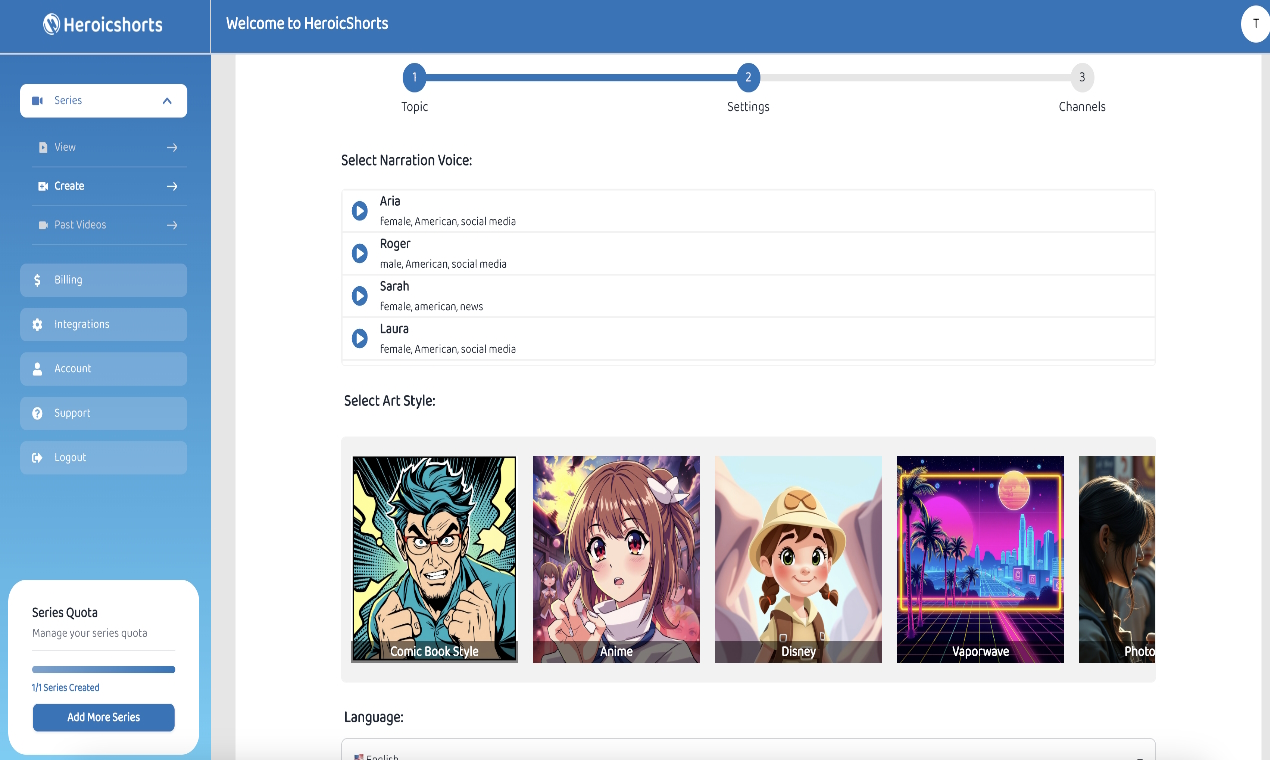Click the Account person icon
Screen dimensions: 1270x760
pyautogui.click(x=37, y=369)
